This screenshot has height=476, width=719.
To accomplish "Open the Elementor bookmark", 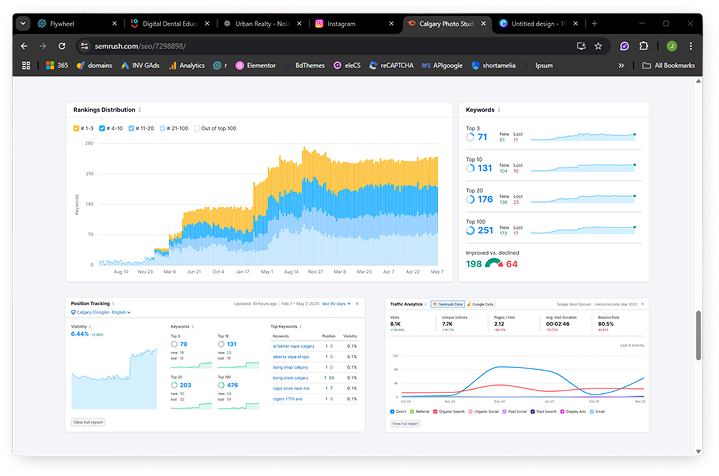I will click(256, 66).
